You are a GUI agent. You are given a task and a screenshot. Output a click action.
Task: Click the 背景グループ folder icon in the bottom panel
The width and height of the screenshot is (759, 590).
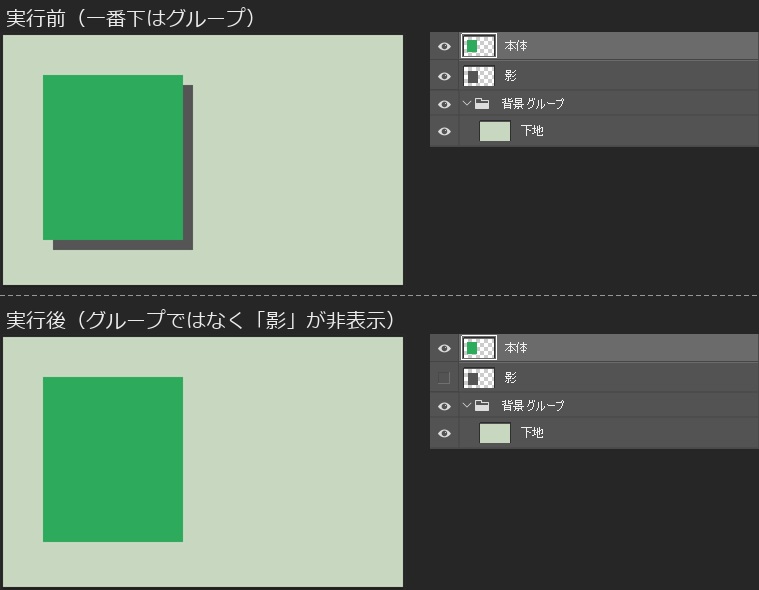(482, 405)
